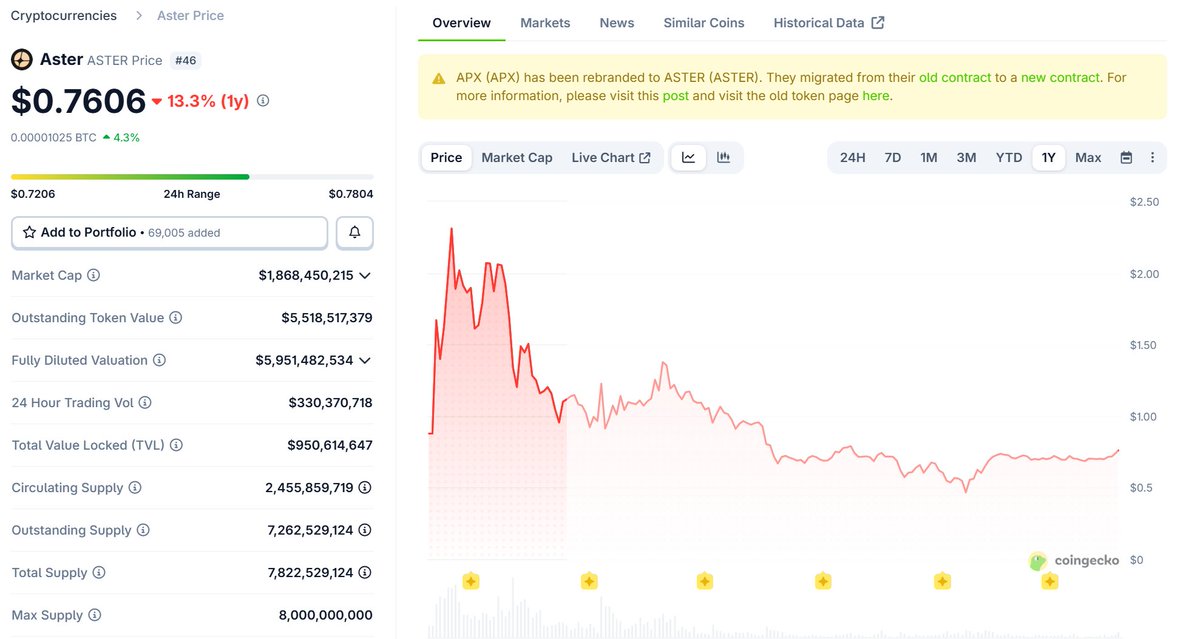1200x639 pixels.
Task: Click the $330,370,718 trading volume value
Action: tap(330, 403)
